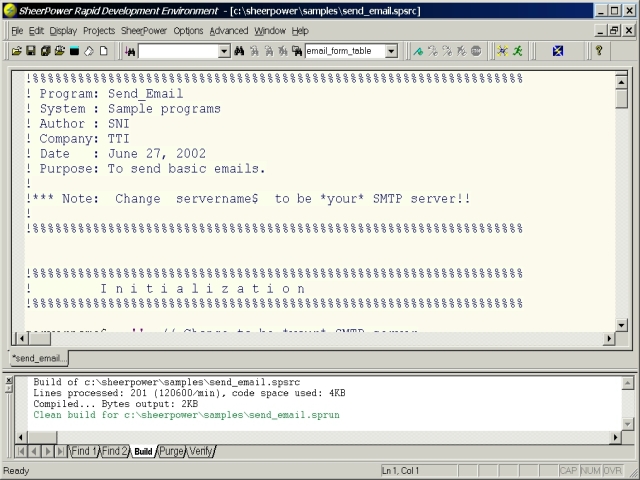Viewport: 640px width, 480px height.
Task: Click the first-tab navigation arrow
Action: click(x=21, y=451)
